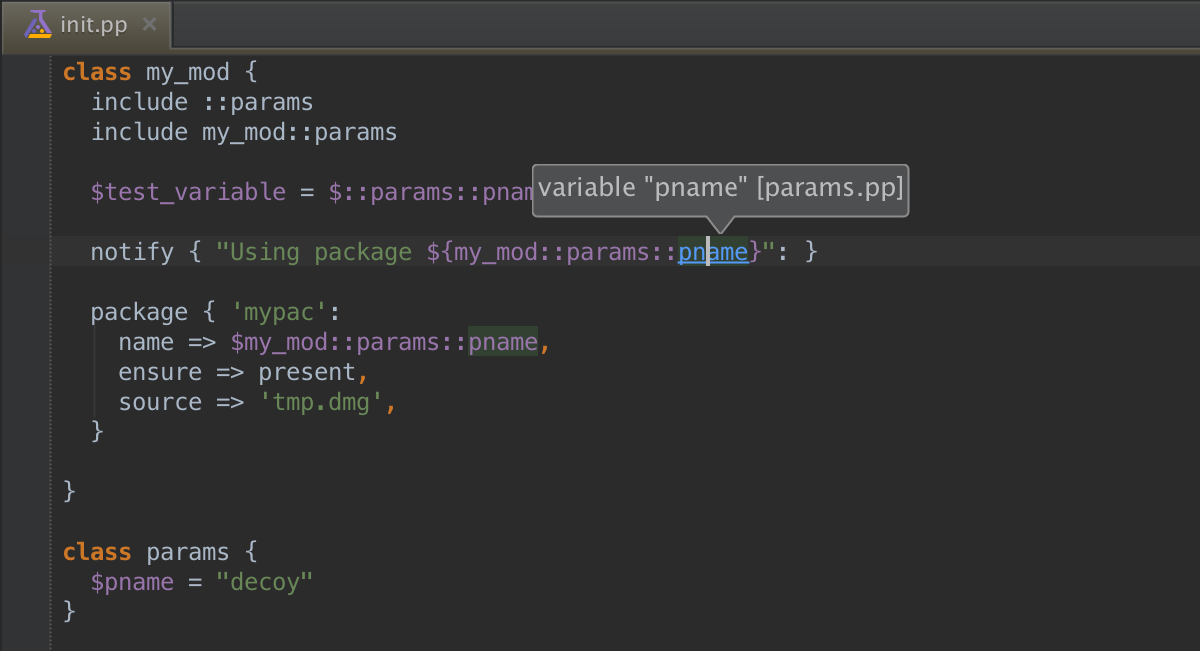Click the my_mod class name

188,72
